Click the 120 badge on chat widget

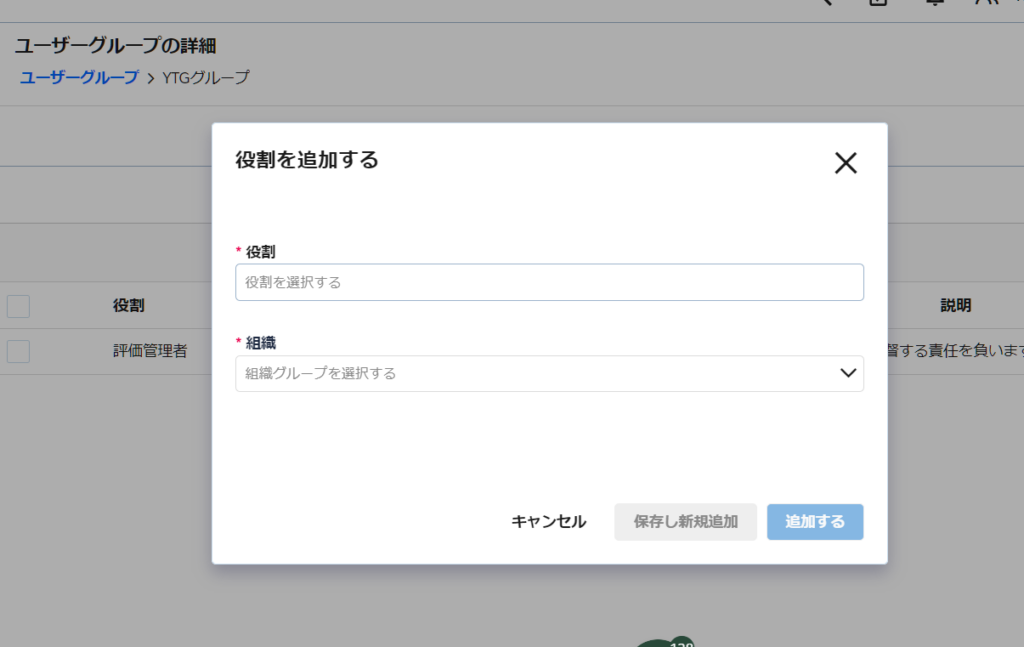click(682, 643)
